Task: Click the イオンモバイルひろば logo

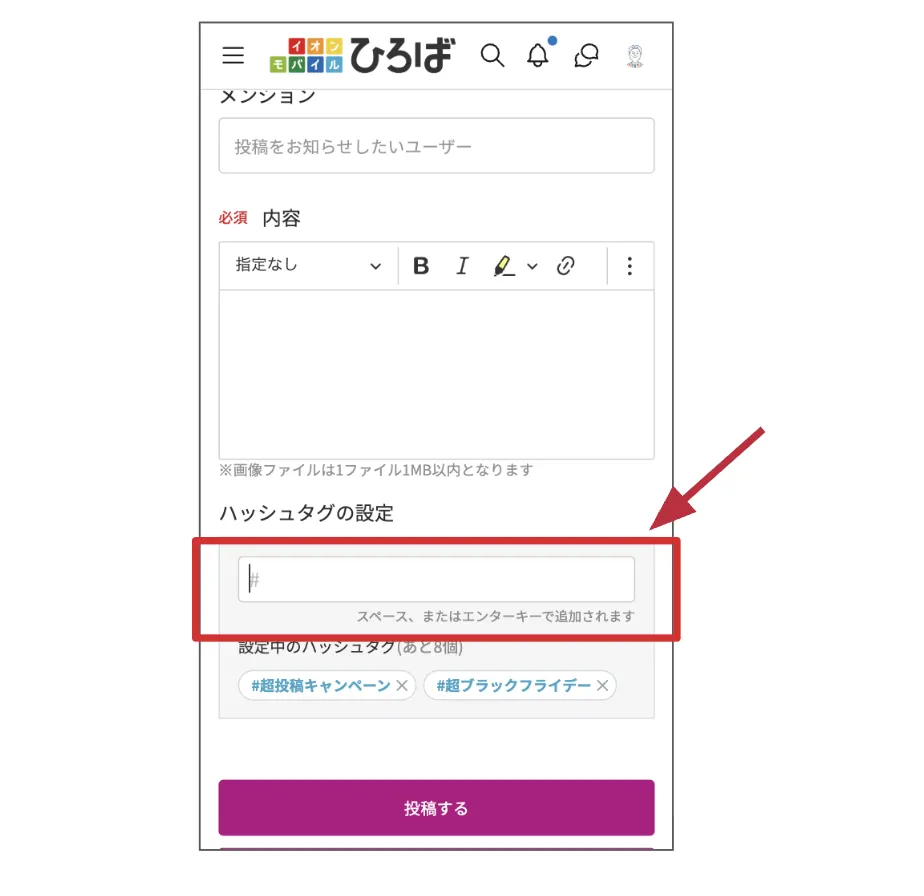Action: [362, 55]
